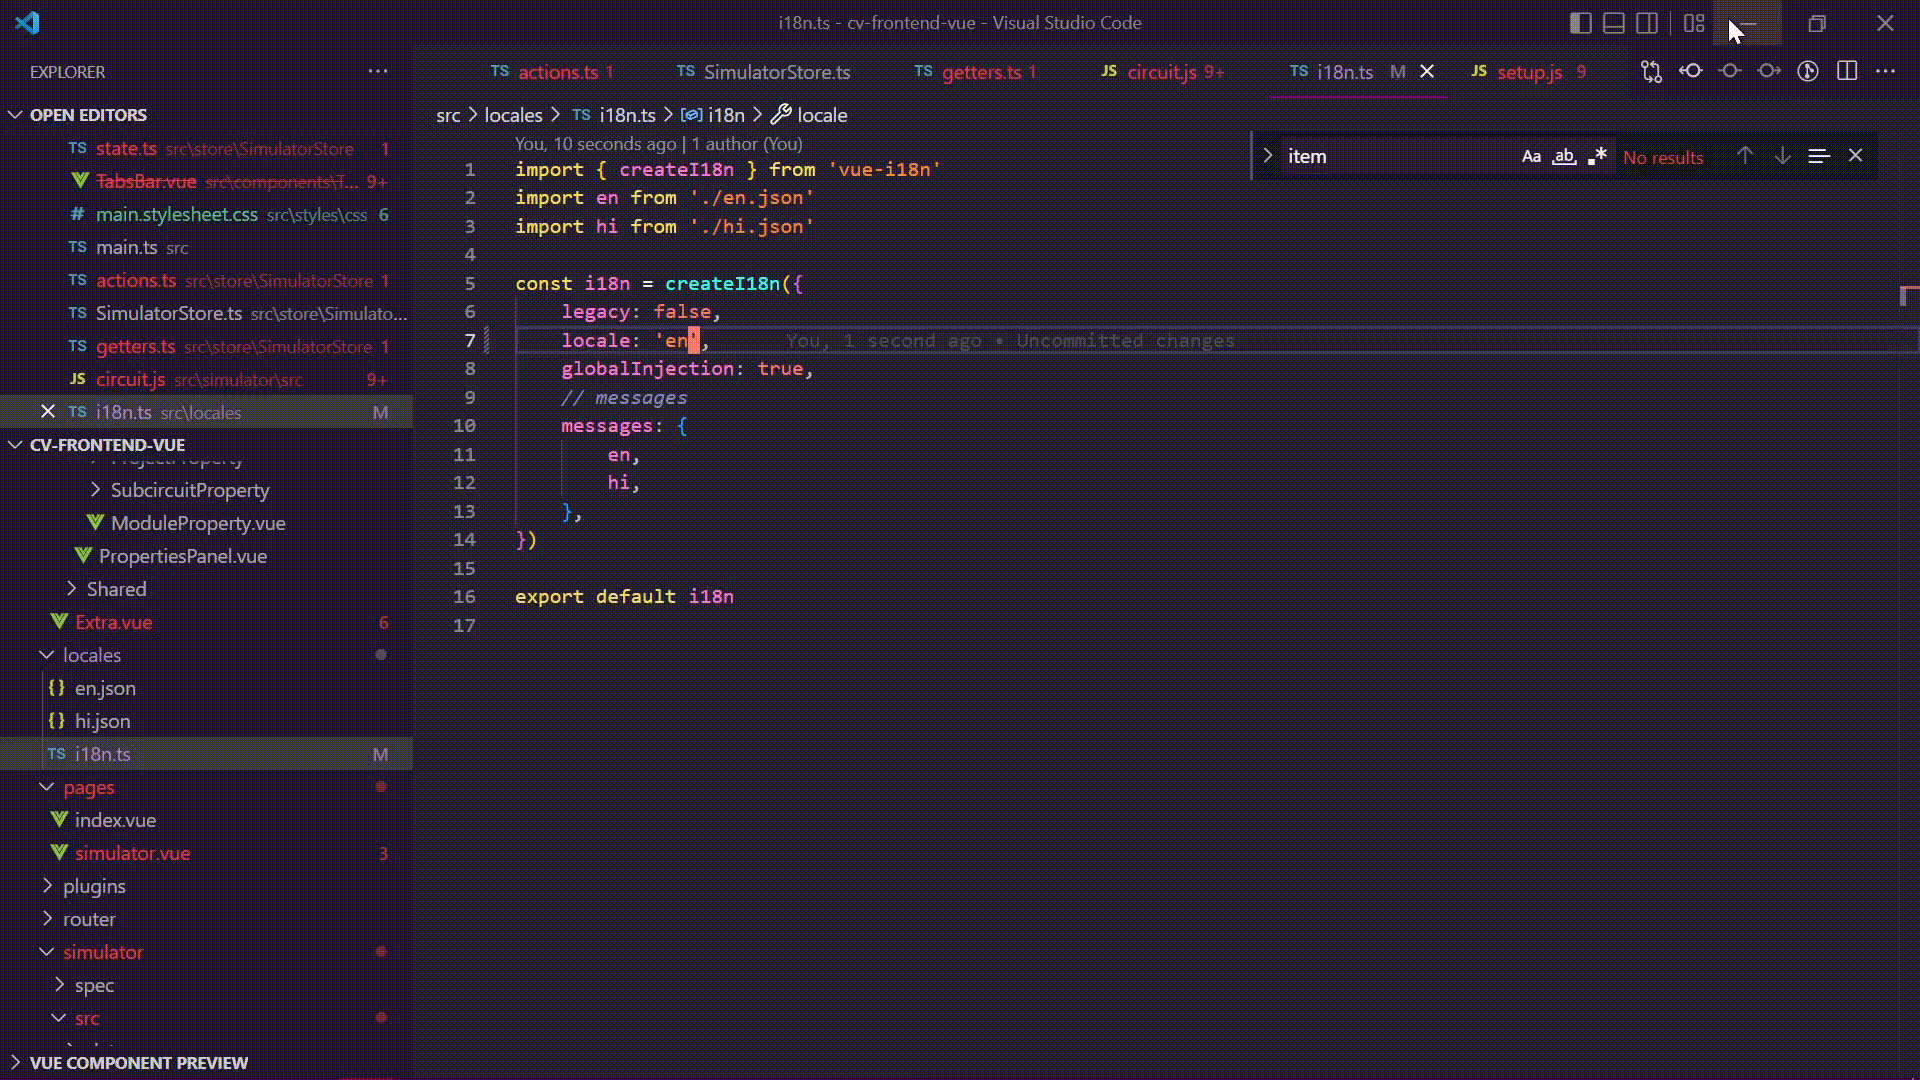Switch to the SimulatorStore.ts tab
This screenshot has height=1080, width=1920.
(x=776, y=71)
